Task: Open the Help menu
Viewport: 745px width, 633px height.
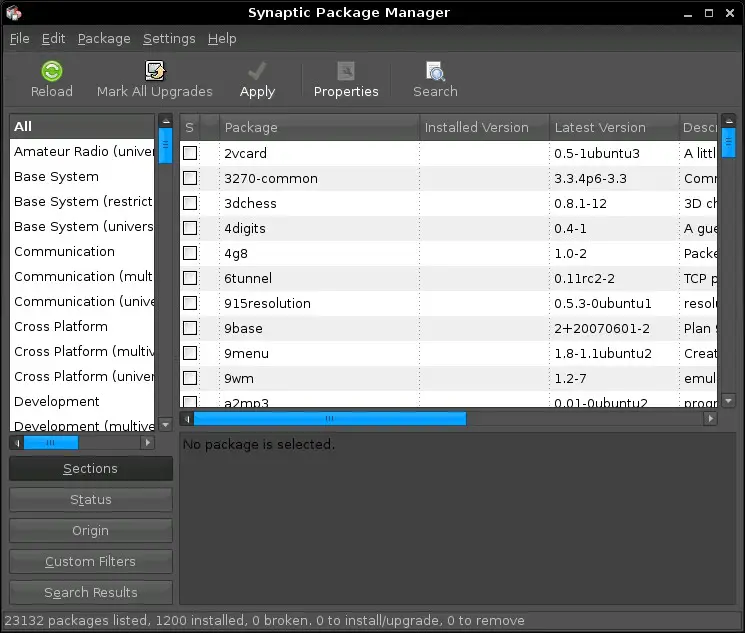Action: click(222, 38)
